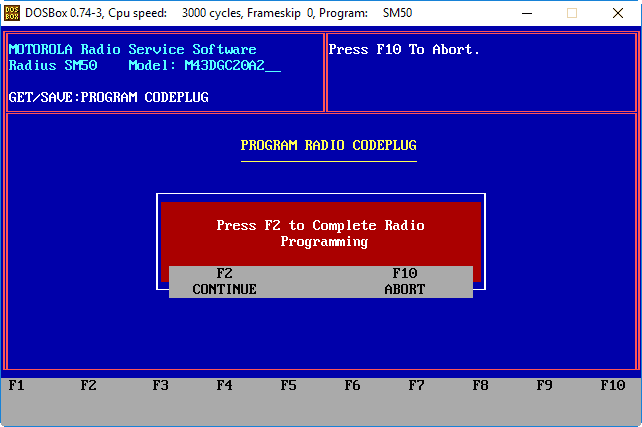The image size is (642, 427).
Task: Select F10 in the bottom key bar
Action: 612,385
